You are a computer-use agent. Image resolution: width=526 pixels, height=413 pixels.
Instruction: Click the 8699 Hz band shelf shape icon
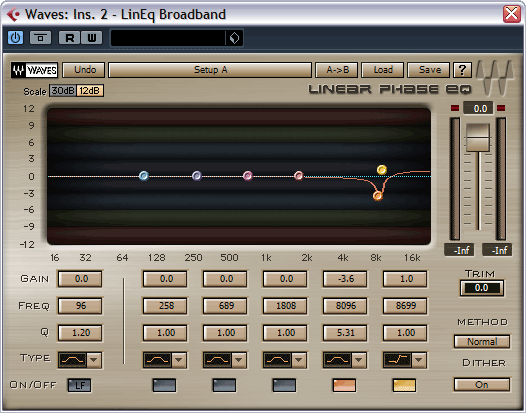click(x=398, y=360)
